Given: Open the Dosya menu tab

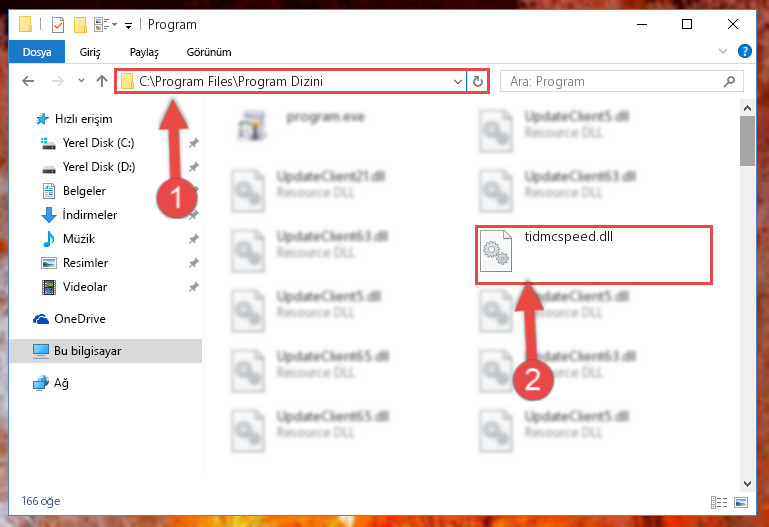Looking at the screenshot, I should 37,52.
